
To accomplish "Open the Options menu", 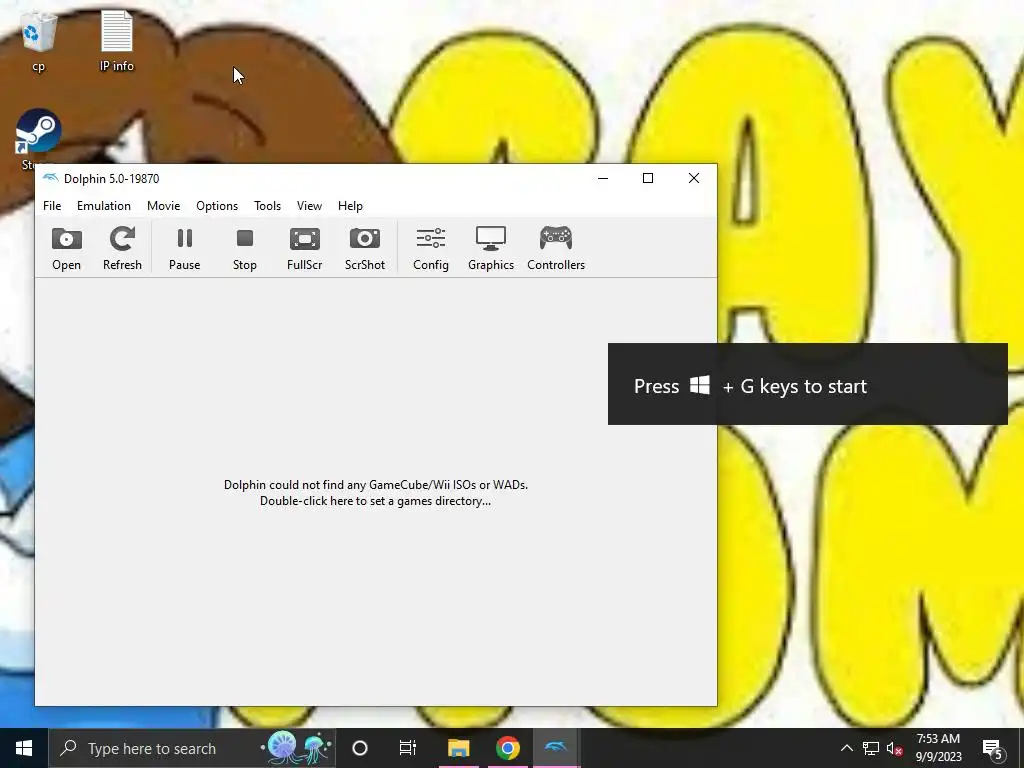I will [217, 206].
